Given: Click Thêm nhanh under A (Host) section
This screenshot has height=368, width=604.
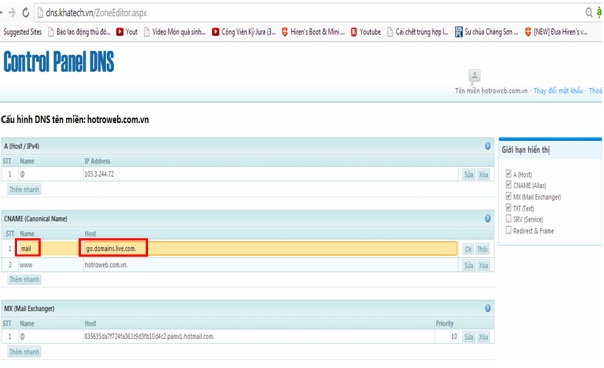Looking at the screenshot, I should pyautogui.click(x=24, y=189).
